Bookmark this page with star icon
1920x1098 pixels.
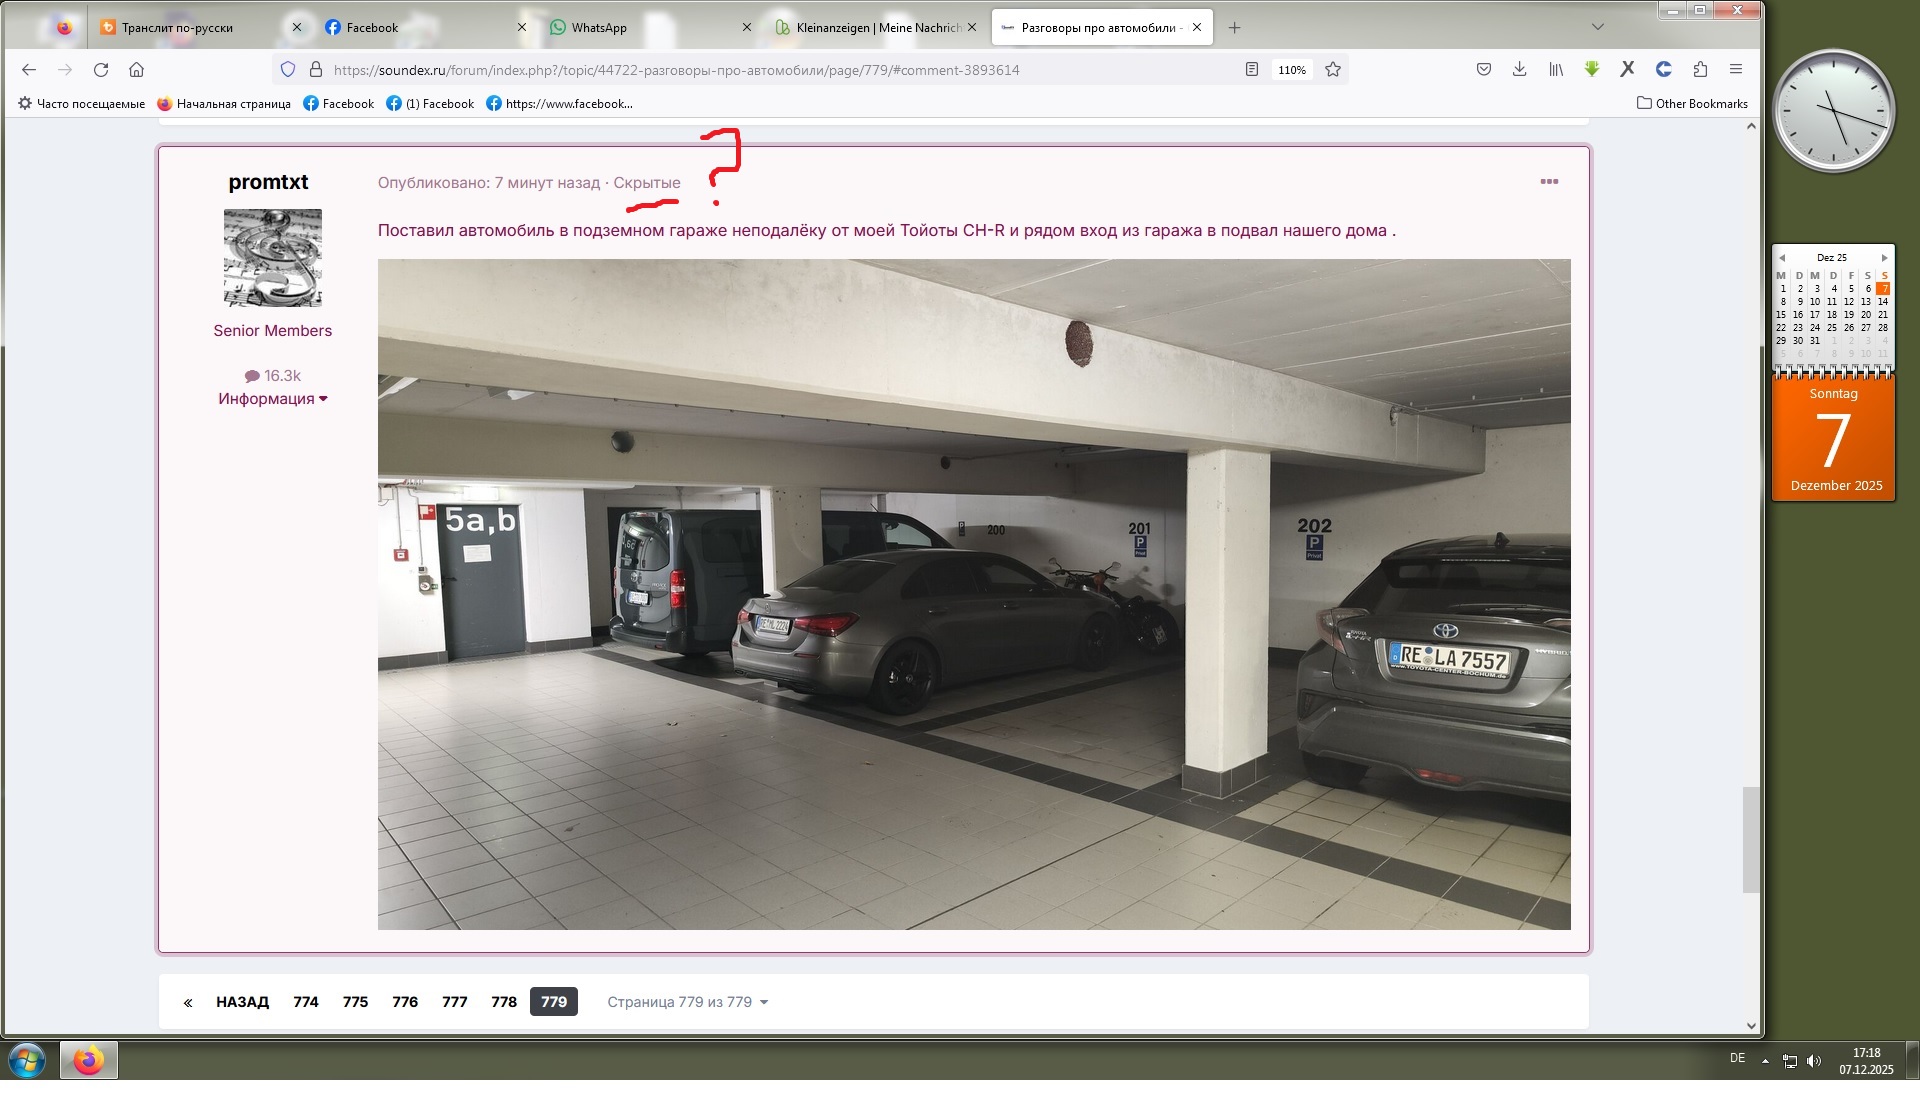pyautogui.click(x=1333, y=70)
